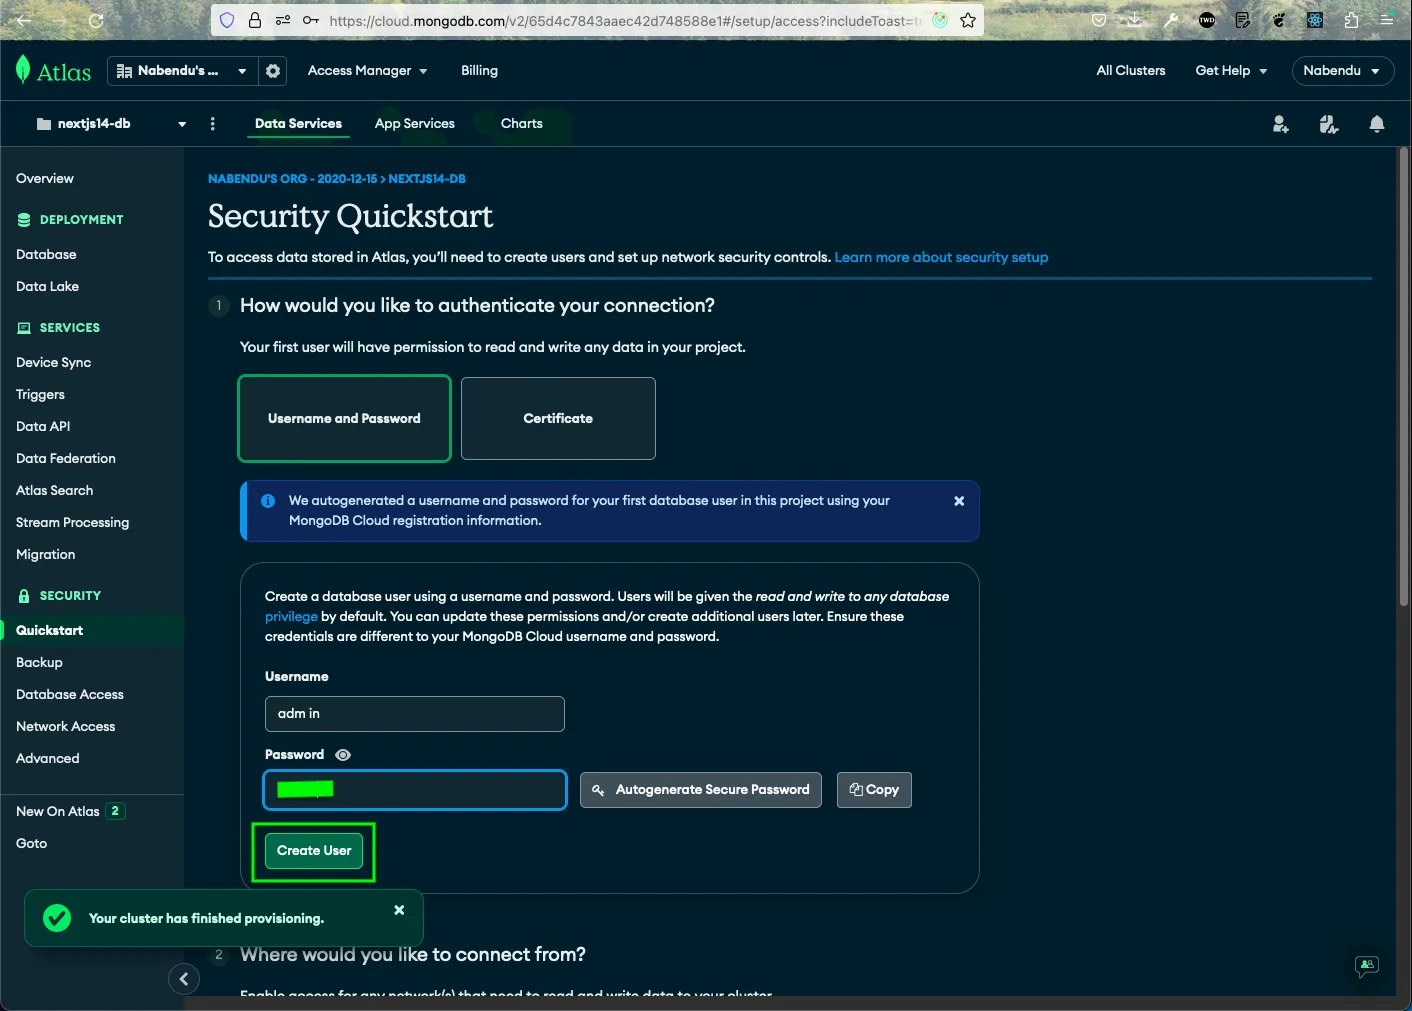This screenshot has height=1011, width=1412.
Task: Open Stream Processing in the sidebar
Action: [x=72, y=523]
